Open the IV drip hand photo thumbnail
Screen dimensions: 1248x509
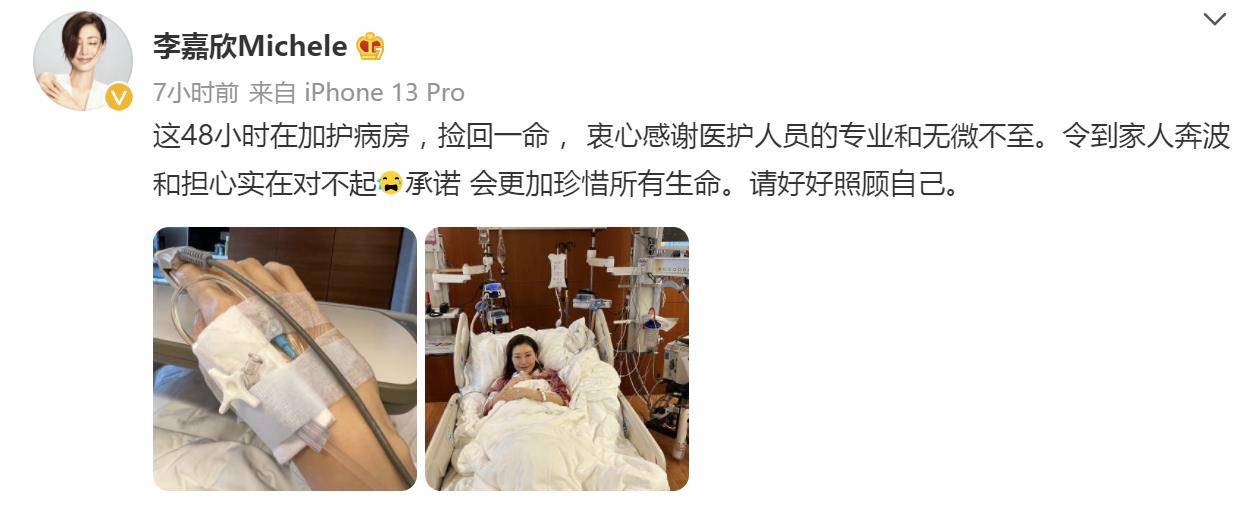pyautogui.click(x=285, y=359)
